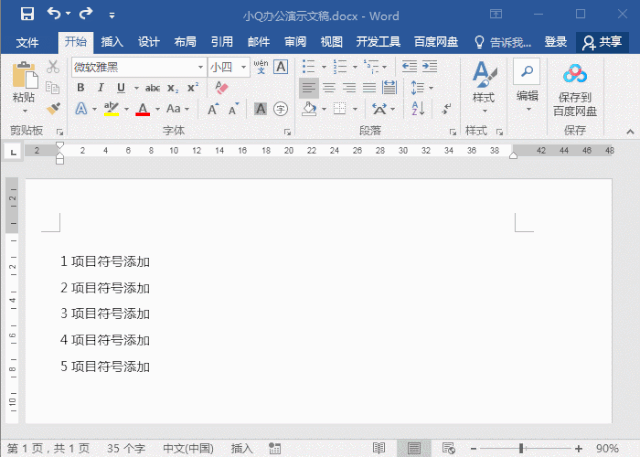Decrease font size with smaller A
This screenshot has height=457, width=640.
[233, 109]
